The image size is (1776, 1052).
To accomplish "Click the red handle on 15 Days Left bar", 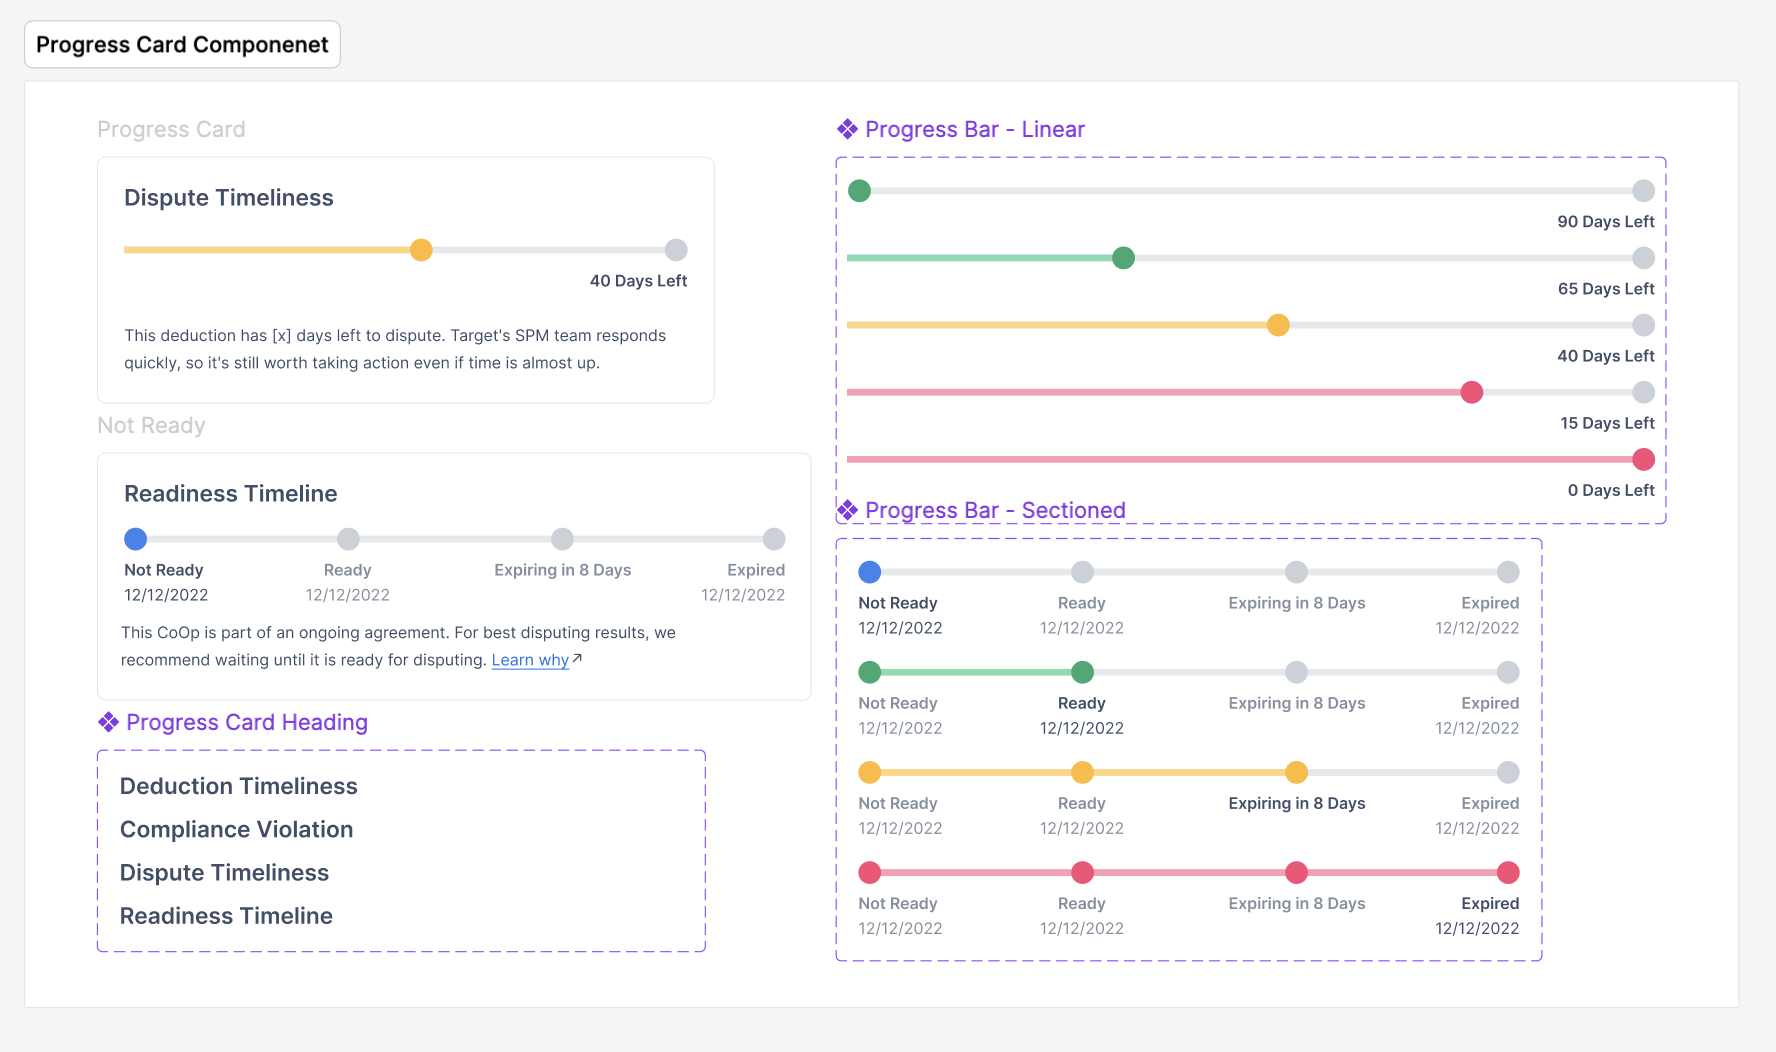I will [x=1471, y=392].
